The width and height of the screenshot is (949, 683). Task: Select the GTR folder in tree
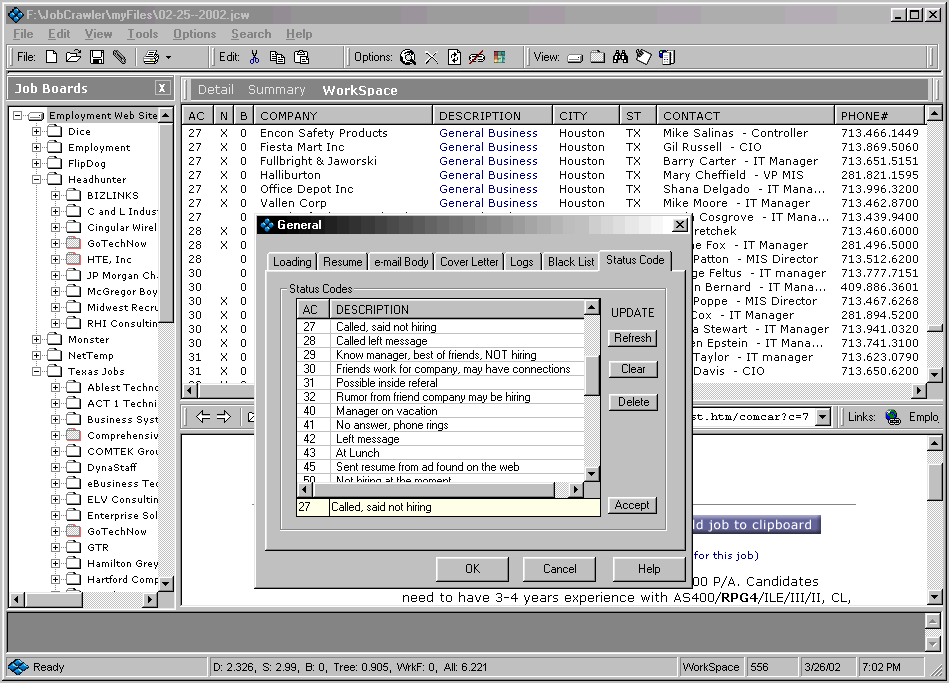click(97, 547)
